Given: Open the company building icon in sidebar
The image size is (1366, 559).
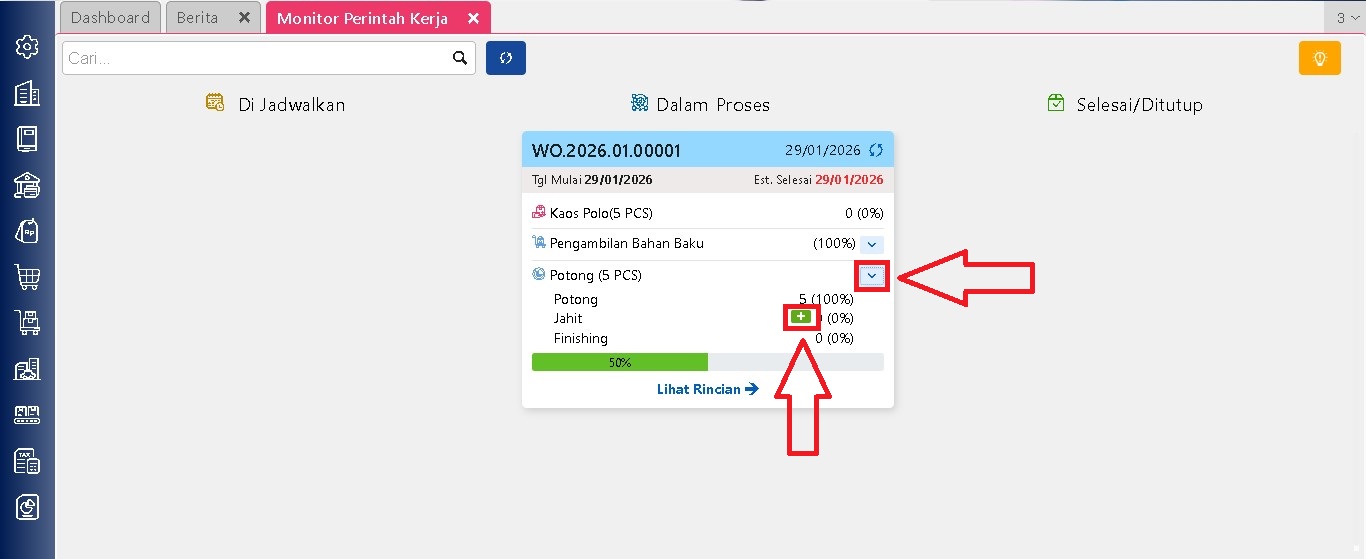Looking at the screenshot, I should (x=27, y=93).
